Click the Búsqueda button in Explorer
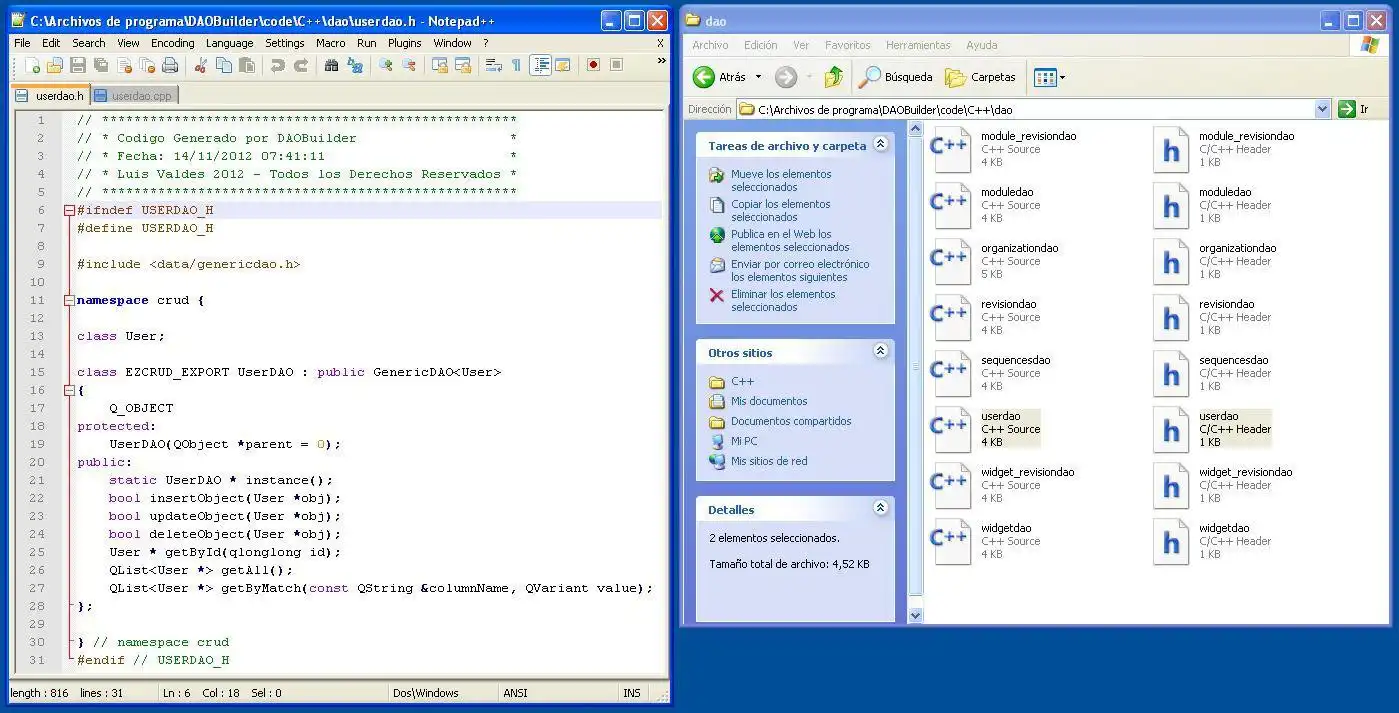Viewport: 1399px width, 713px height. coord(896,77)
